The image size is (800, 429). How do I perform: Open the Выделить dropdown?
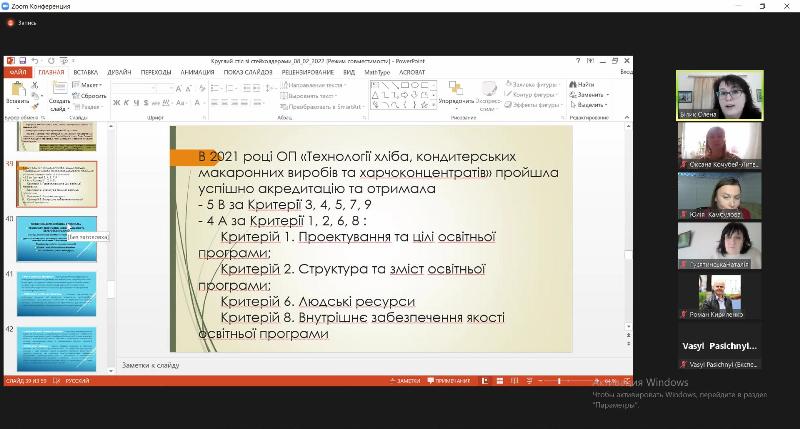pos(589,105)
